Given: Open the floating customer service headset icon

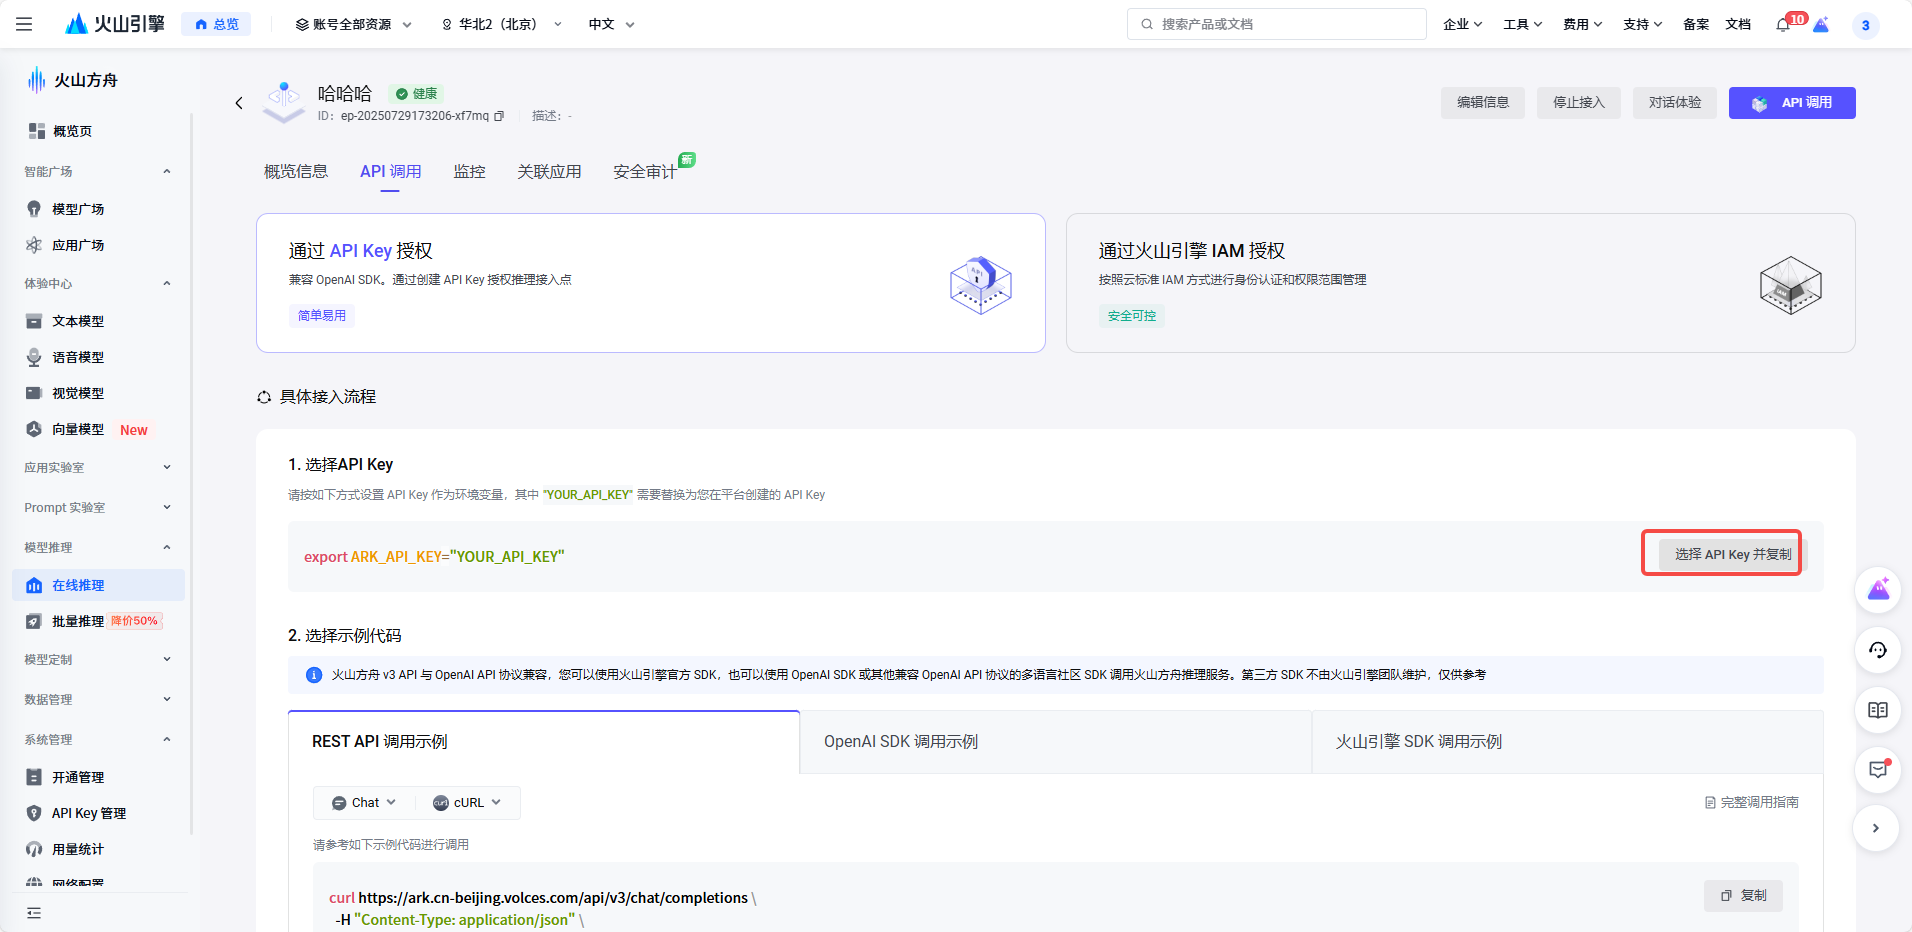Looking at the screenshot, I should coord(1878,650).
